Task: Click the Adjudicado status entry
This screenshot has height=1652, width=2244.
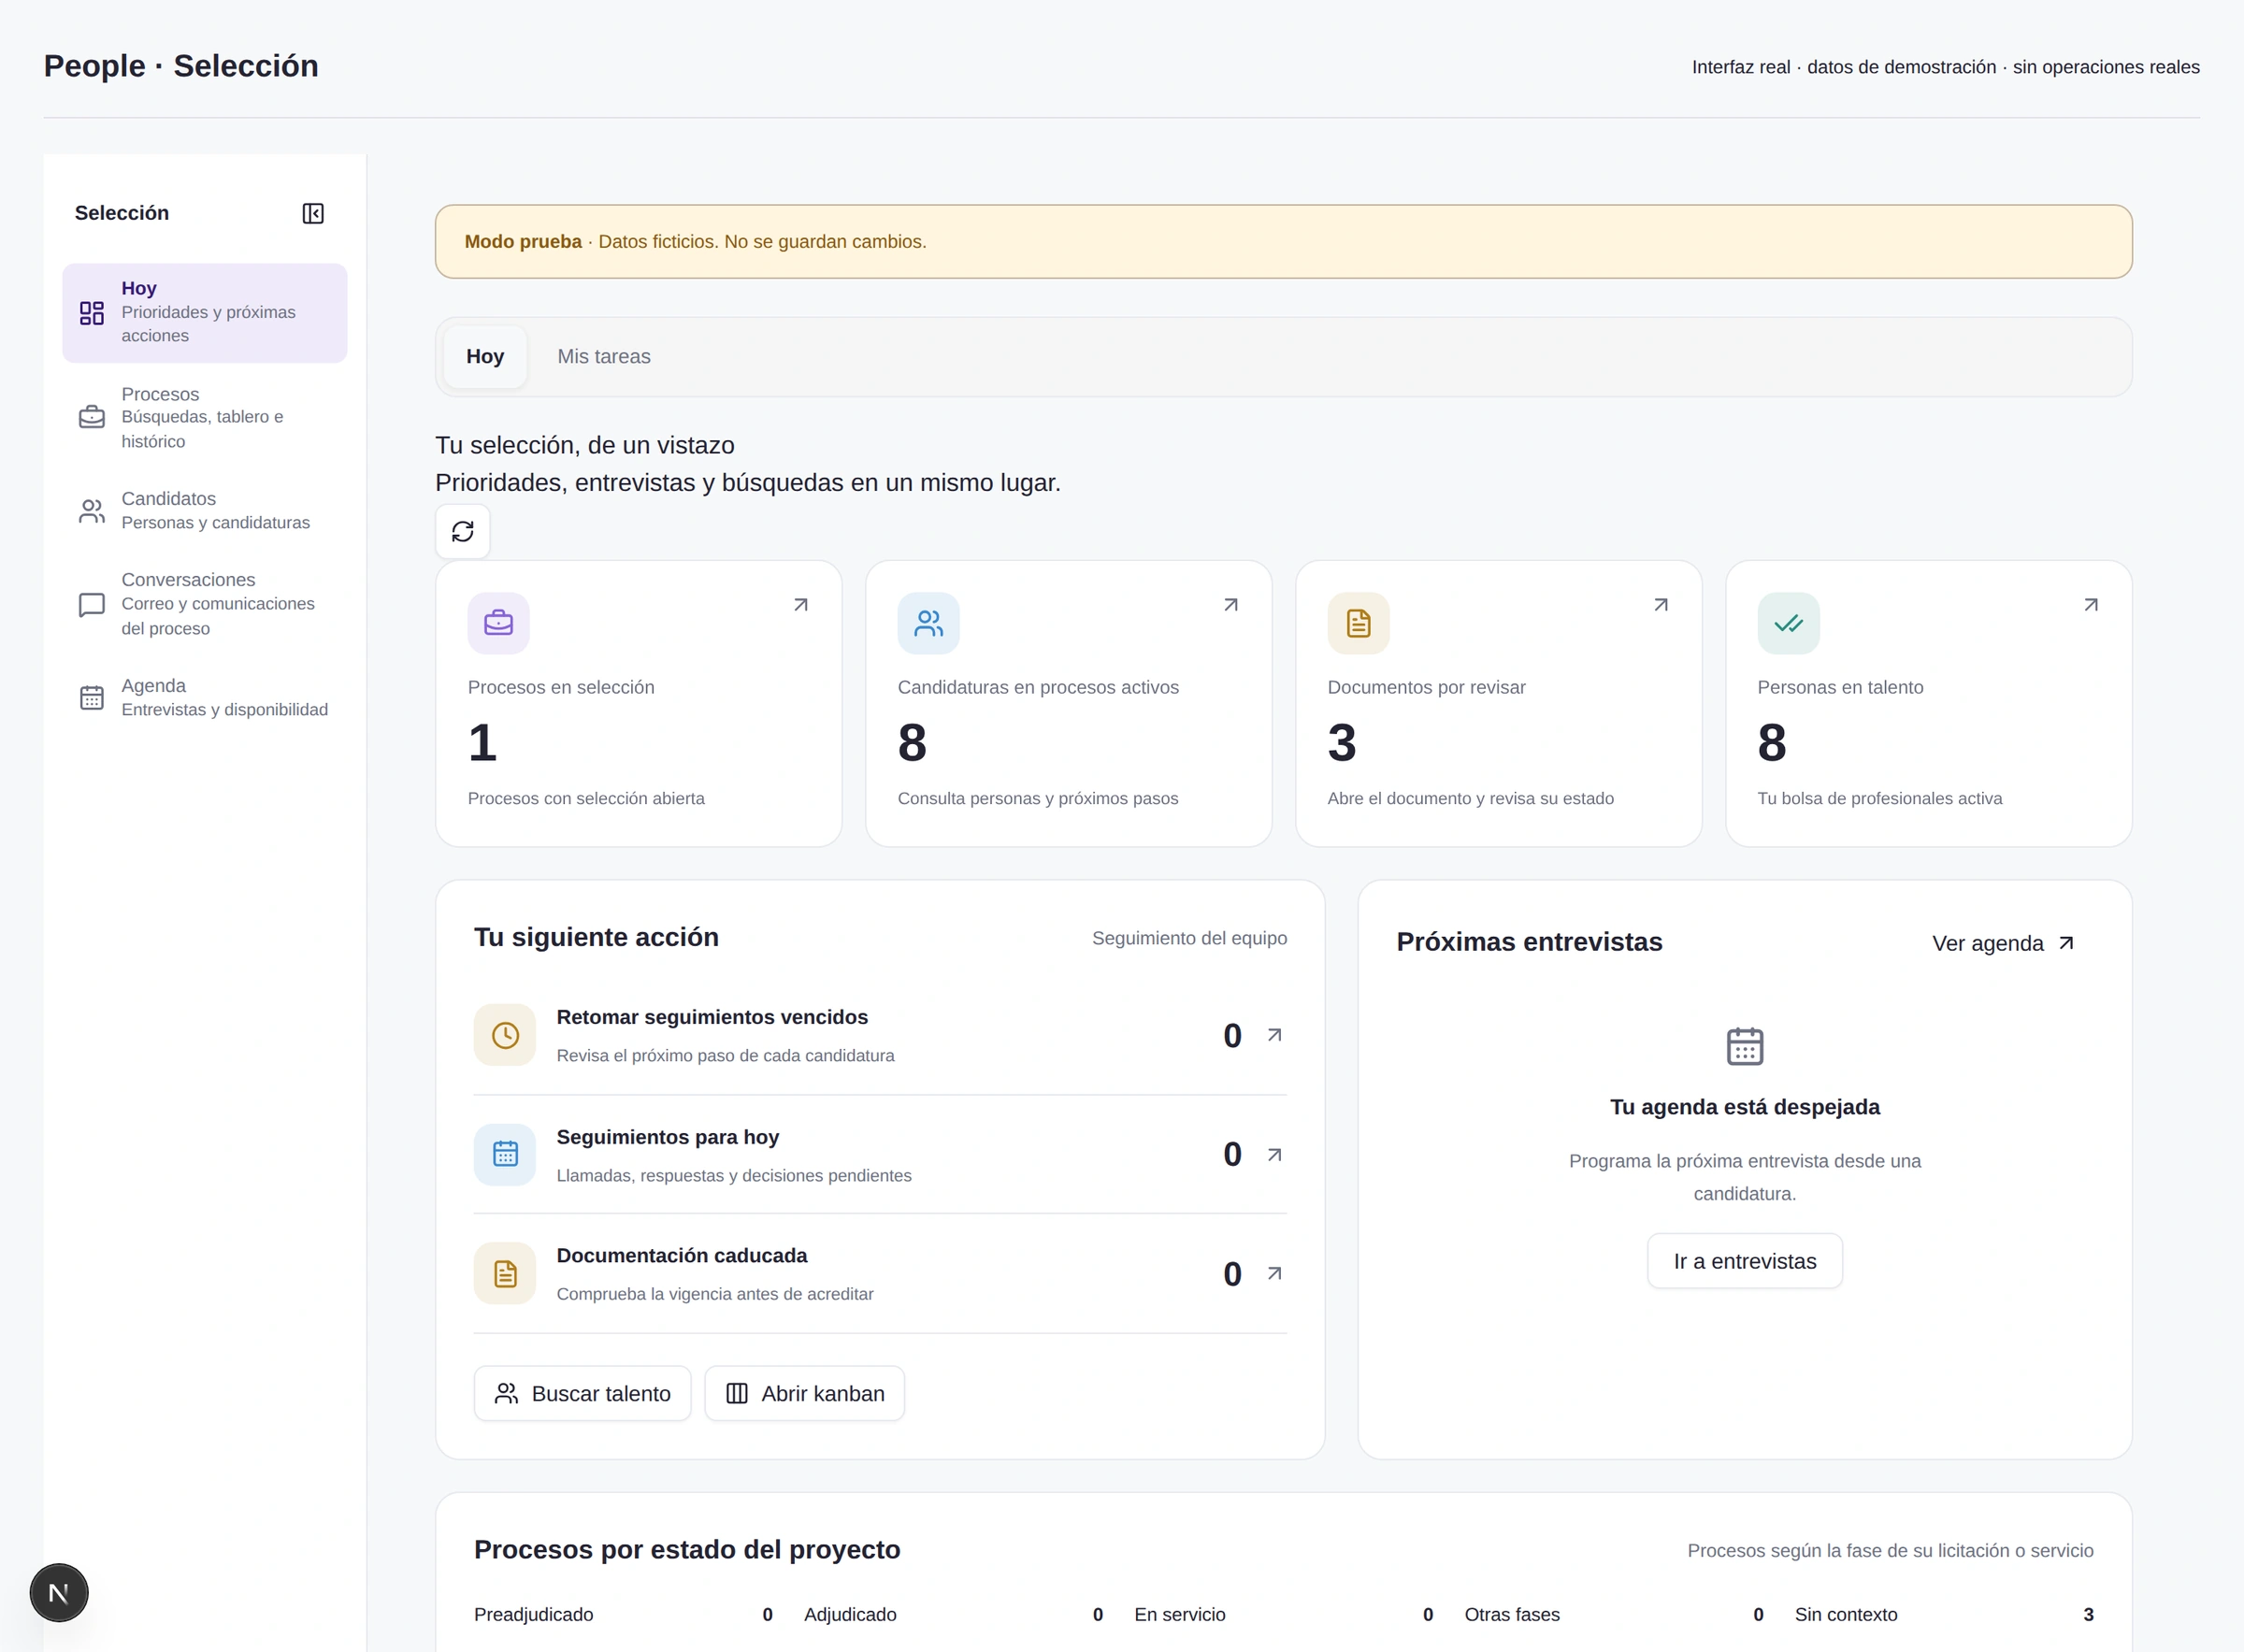Action: click(x=953, y=1614)
